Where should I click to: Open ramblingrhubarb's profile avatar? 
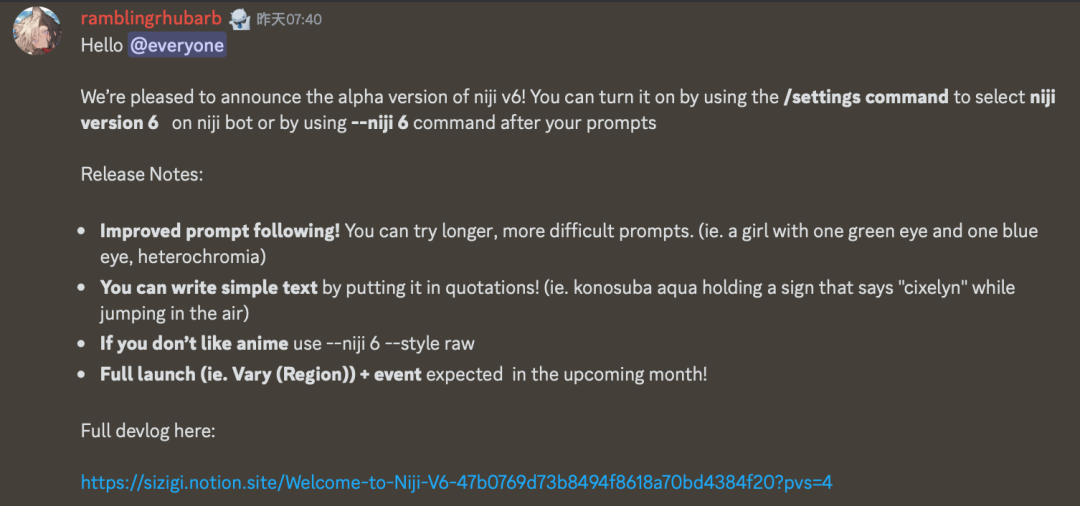coord(38,30)
